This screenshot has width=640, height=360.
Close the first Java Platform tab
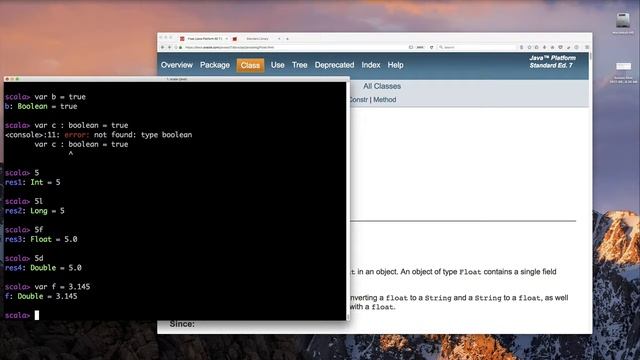227,39
